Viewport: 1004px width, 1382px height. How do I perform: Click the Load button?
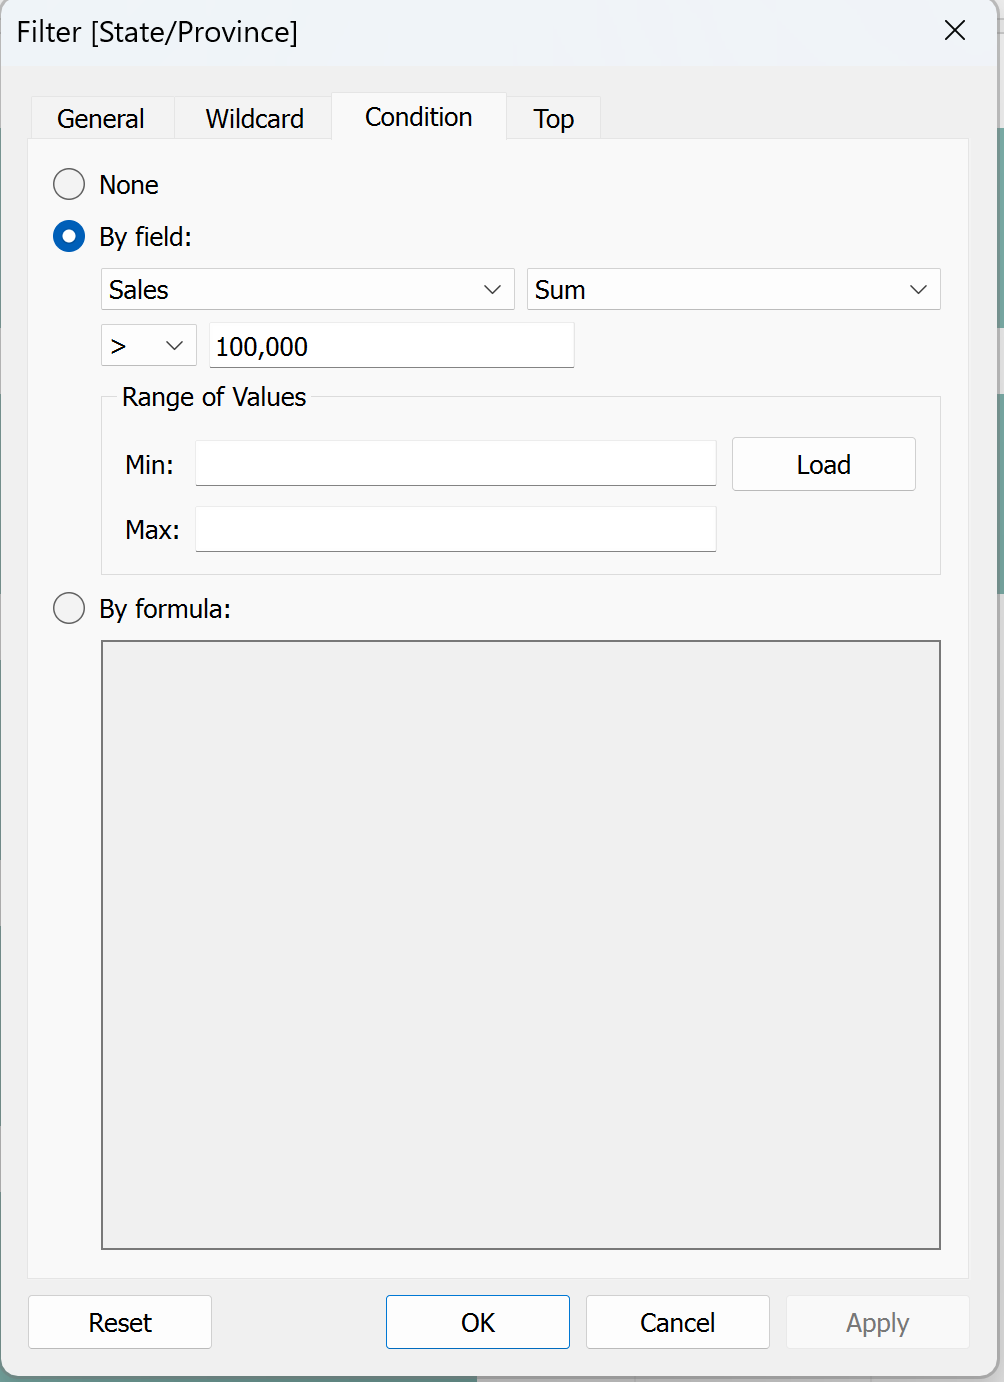point(824,464)
